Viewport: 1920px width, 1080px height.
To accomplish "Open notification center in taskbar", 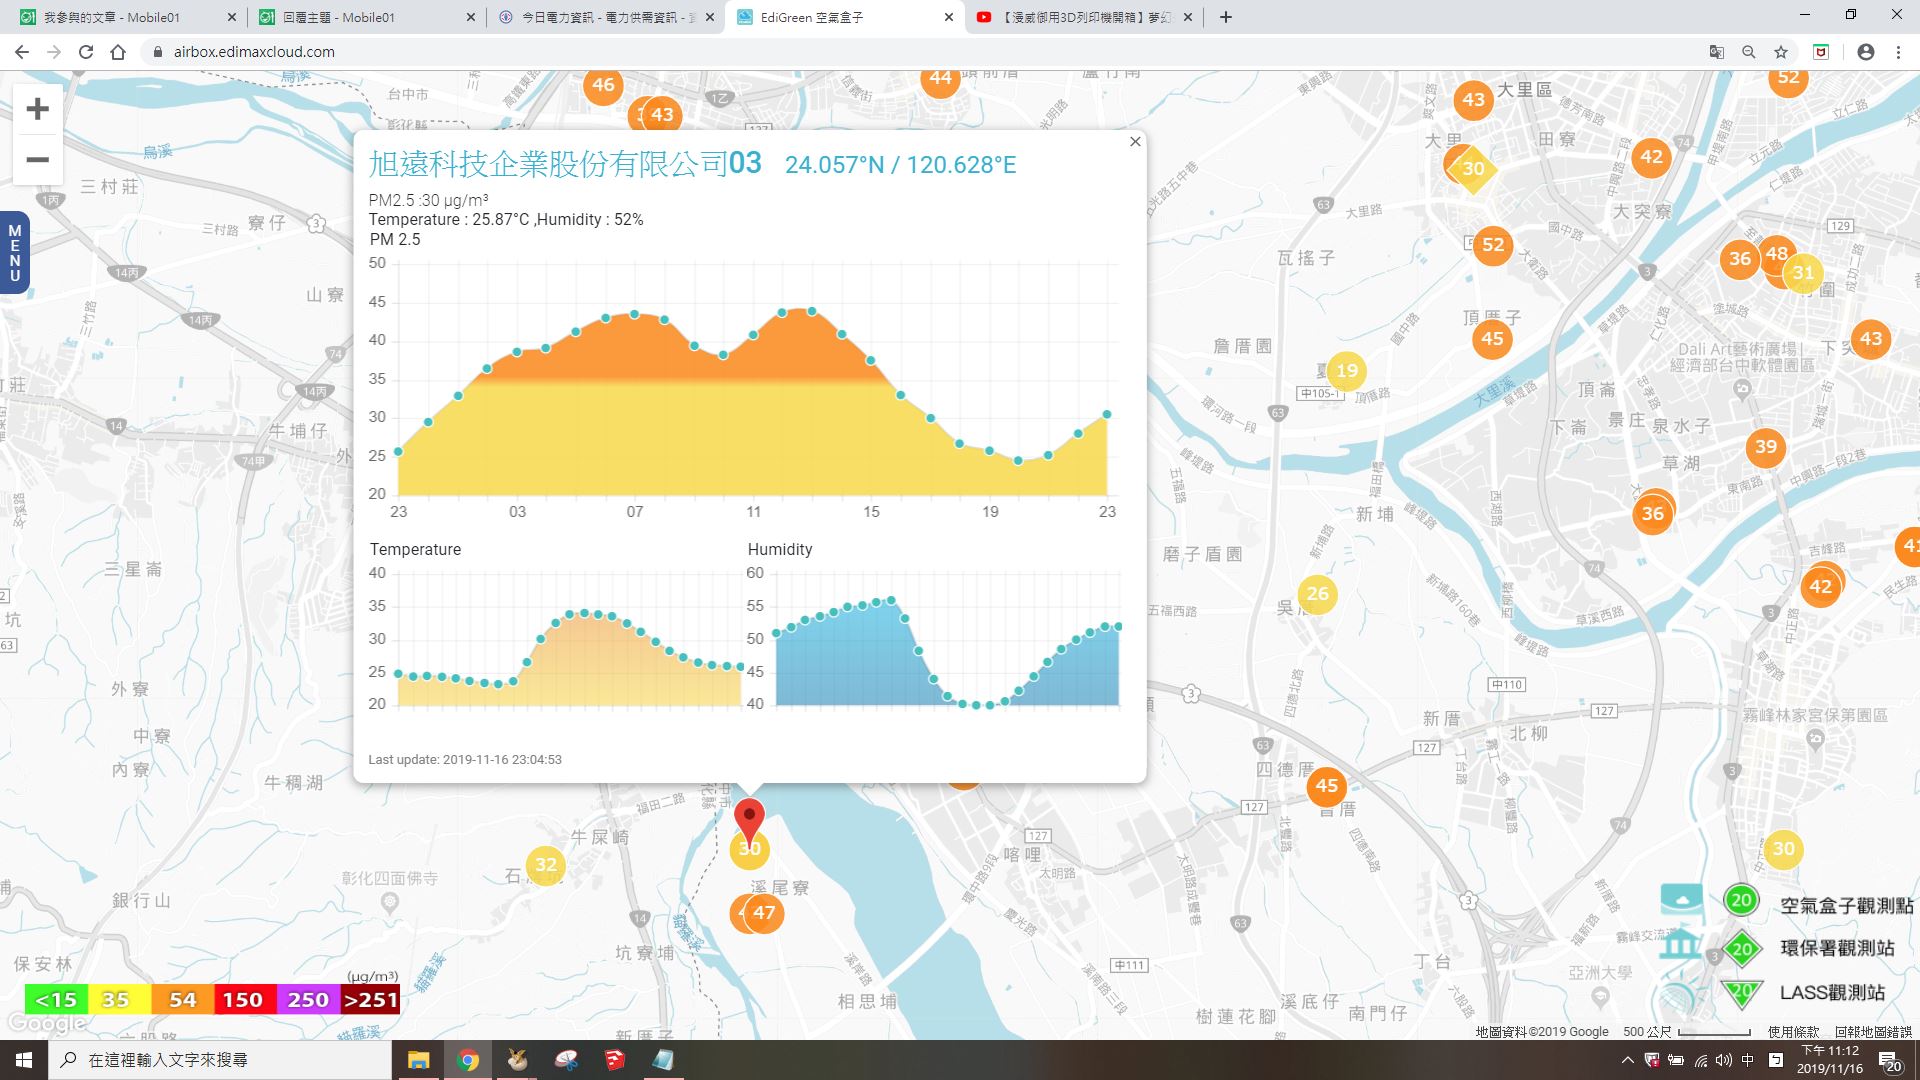I will 1890,1060.
